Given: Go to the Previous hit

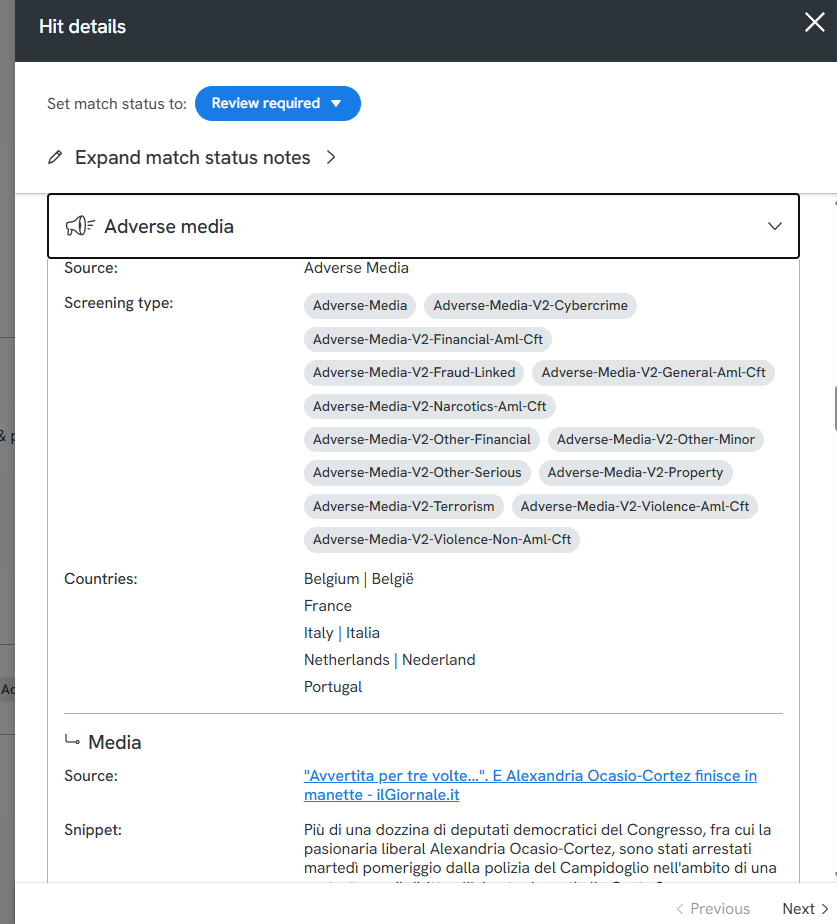Looking at the screenshot, I should click(x=713, y=909).
